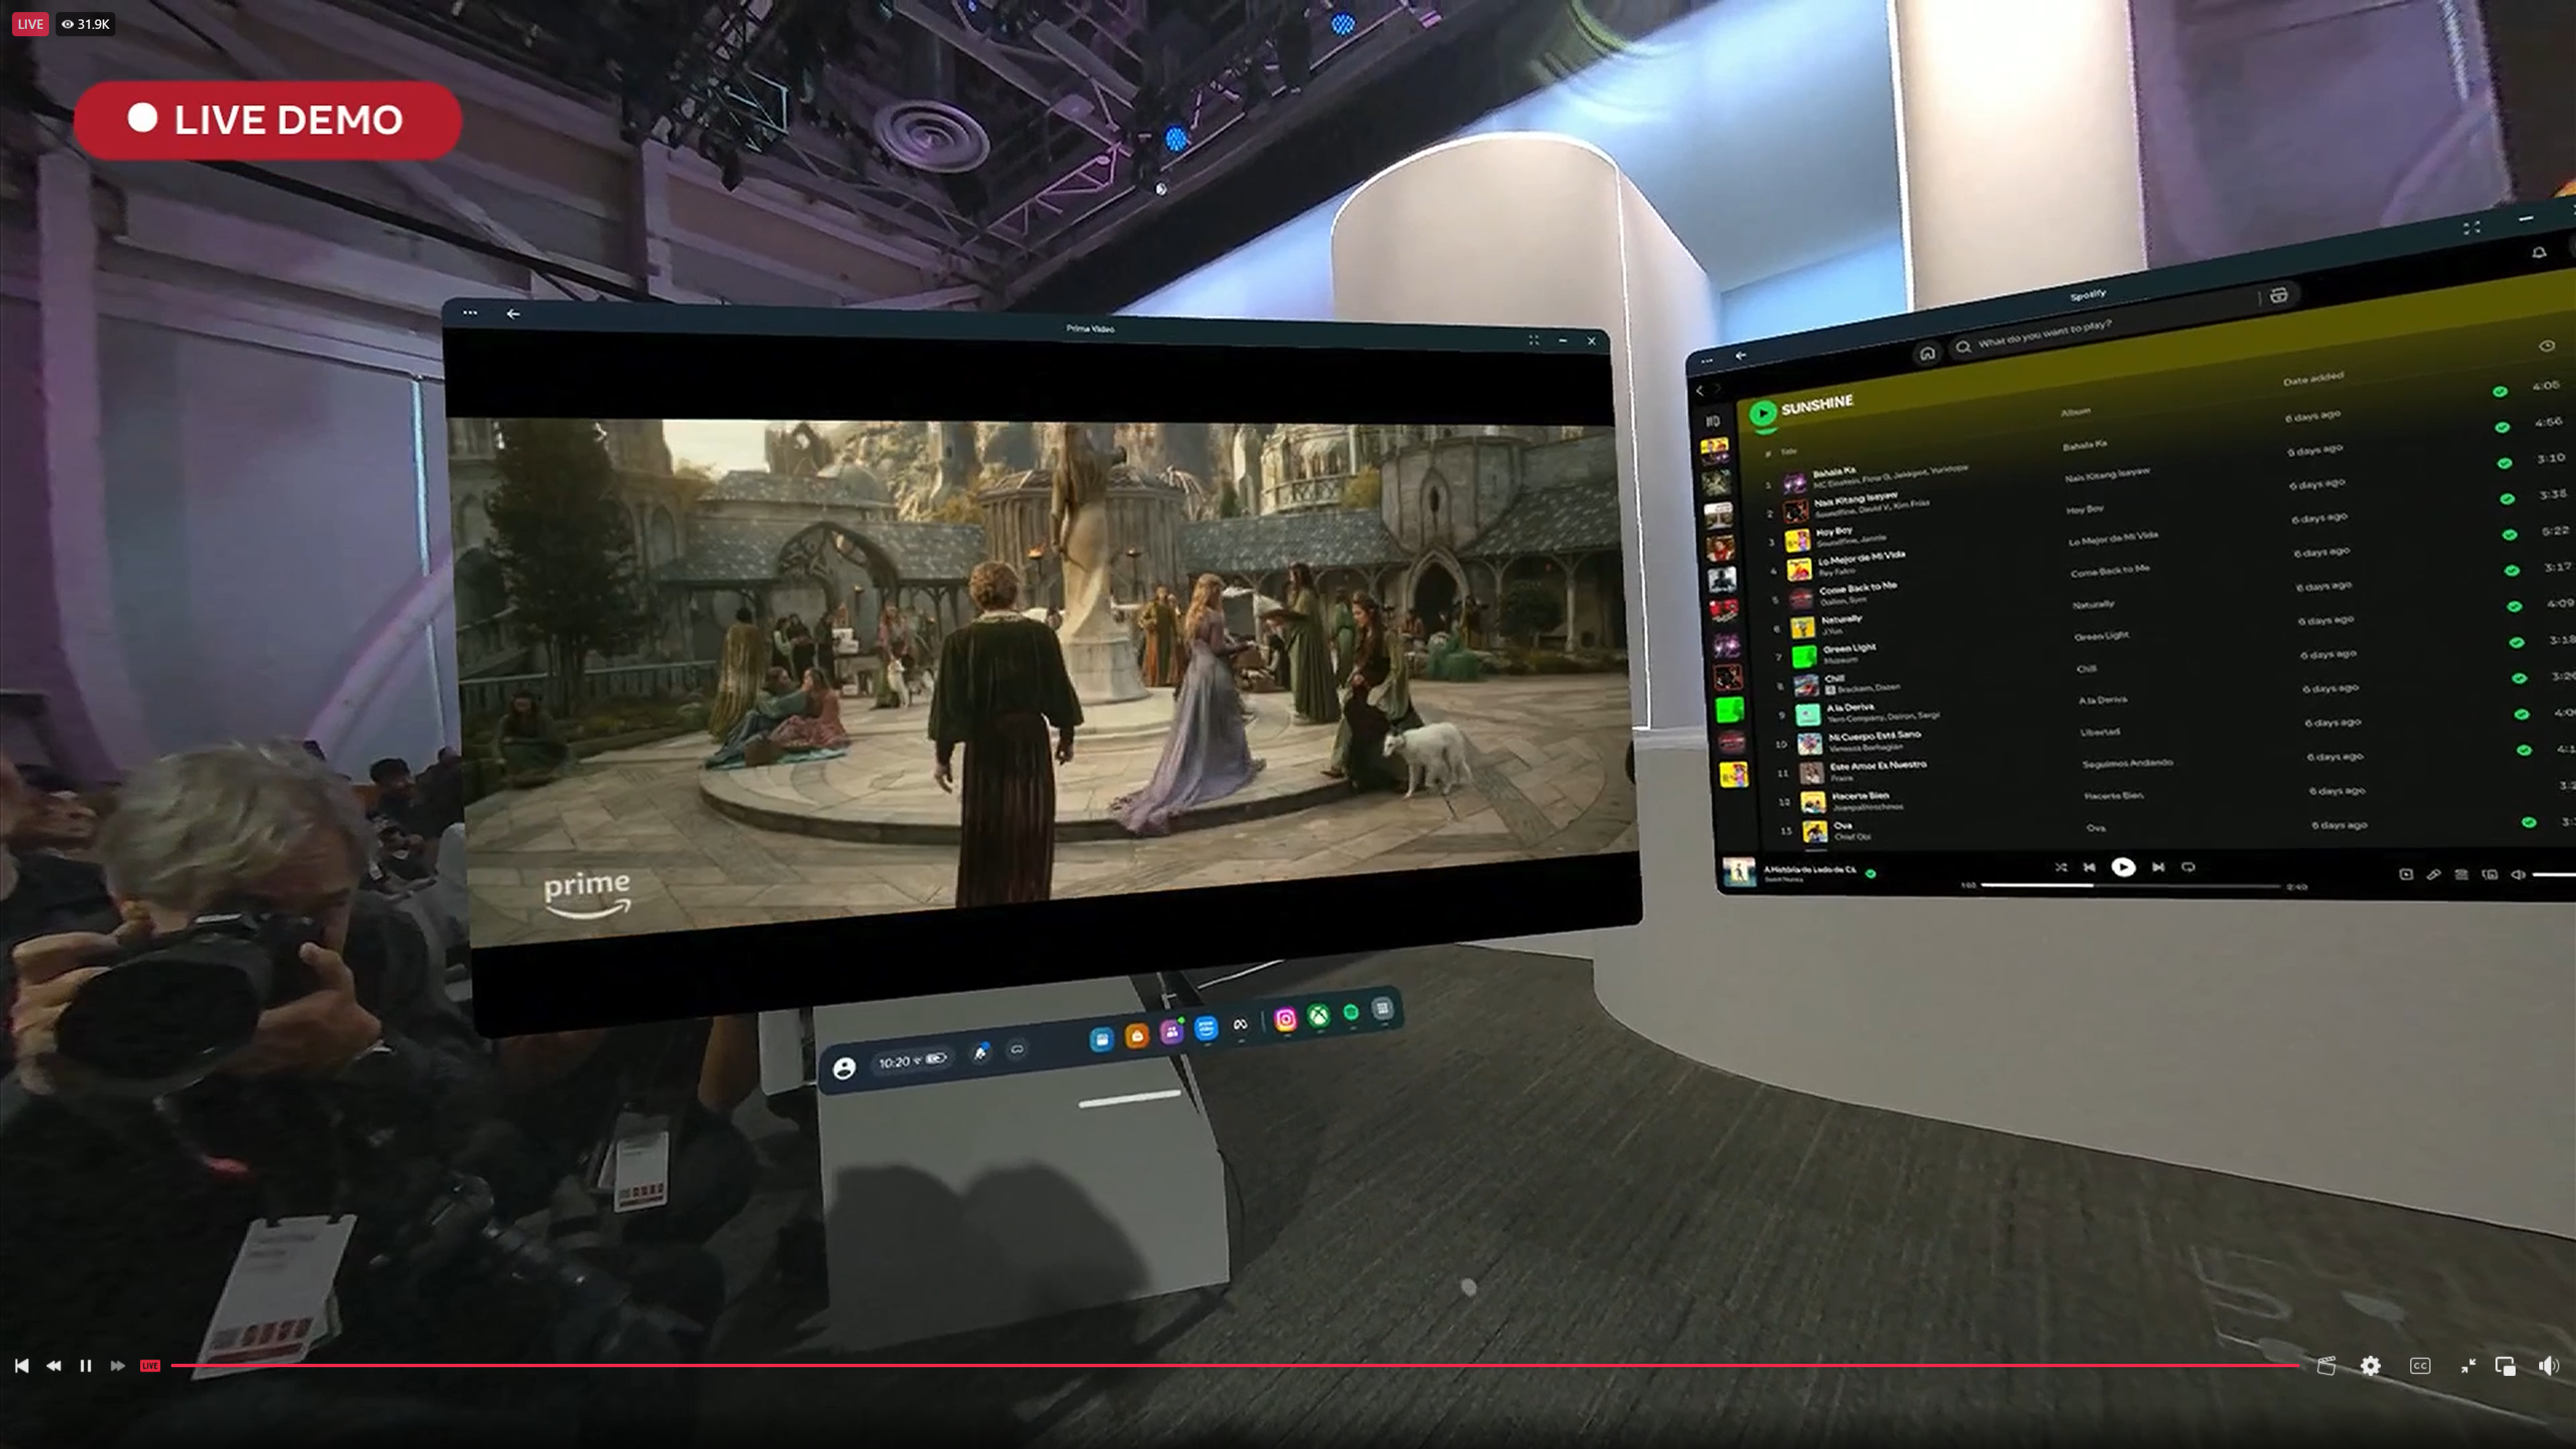Open Spotify Browse icon beside search
Screen dimensions: 2576x1449
pos(2279,295)
